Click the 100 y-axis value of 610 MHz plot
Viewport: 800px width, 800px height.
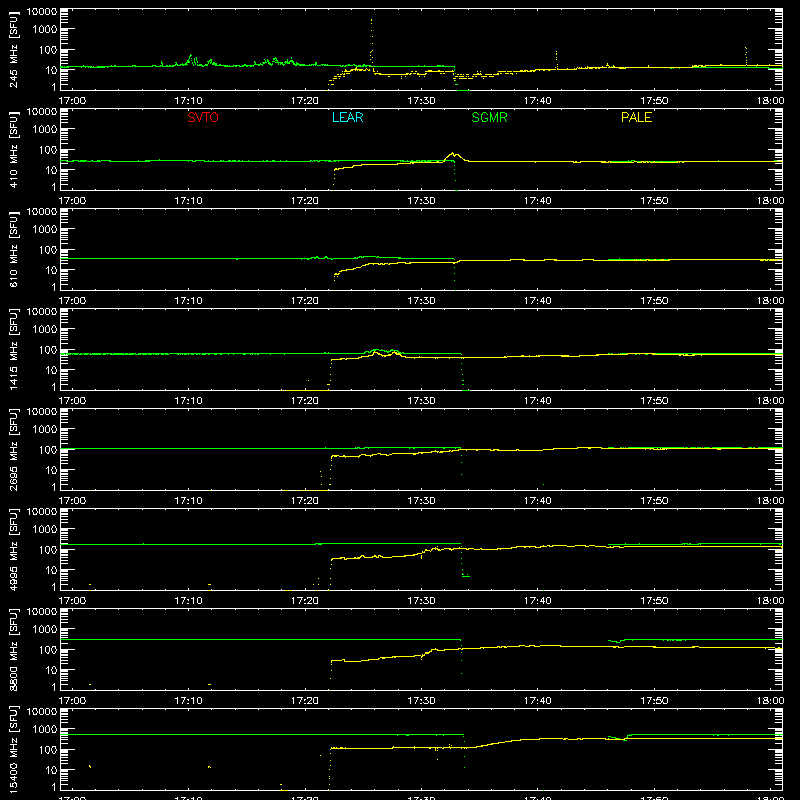(x=48, y=250)
